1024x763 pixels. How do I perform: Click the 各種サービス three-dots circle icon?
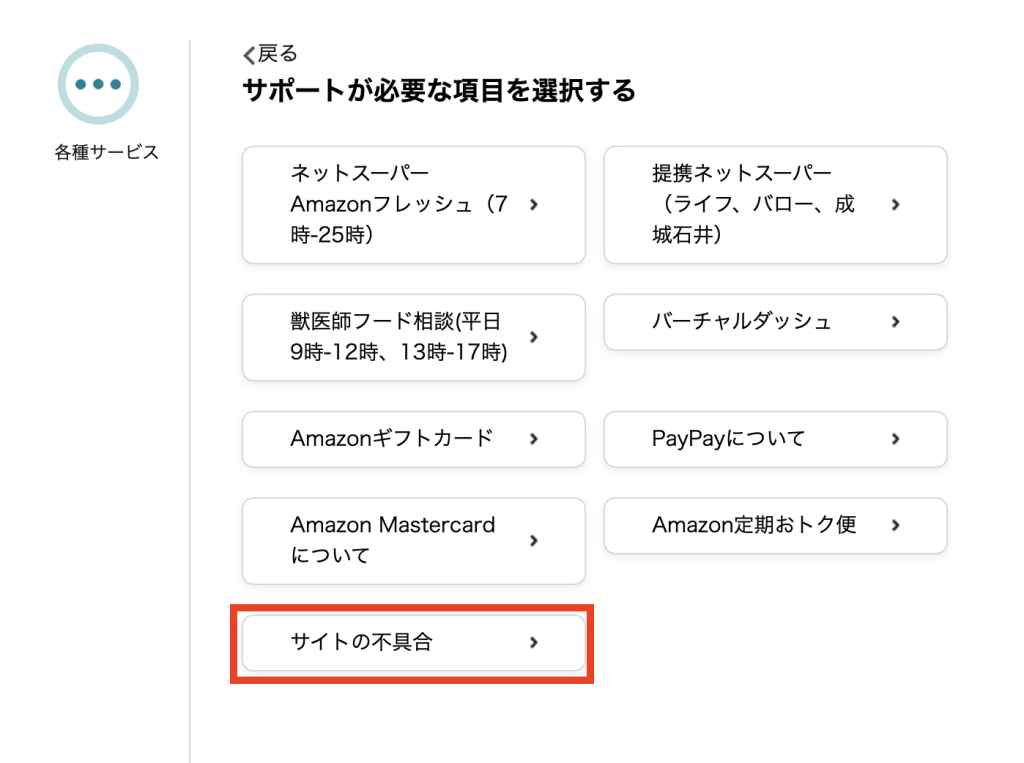(x=98, y=84)
